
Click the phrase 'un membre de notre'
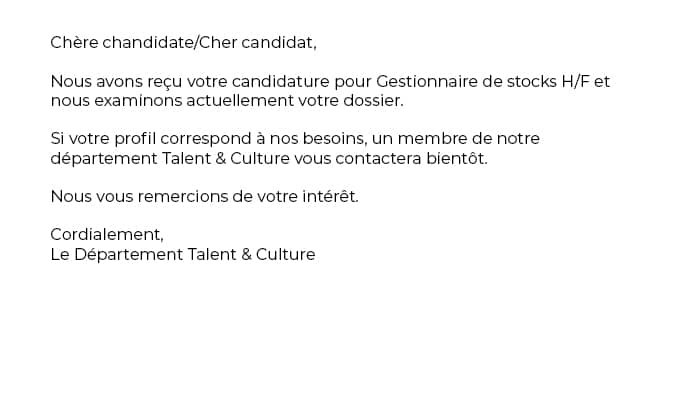pyautogui.click(x=456, y=139)
